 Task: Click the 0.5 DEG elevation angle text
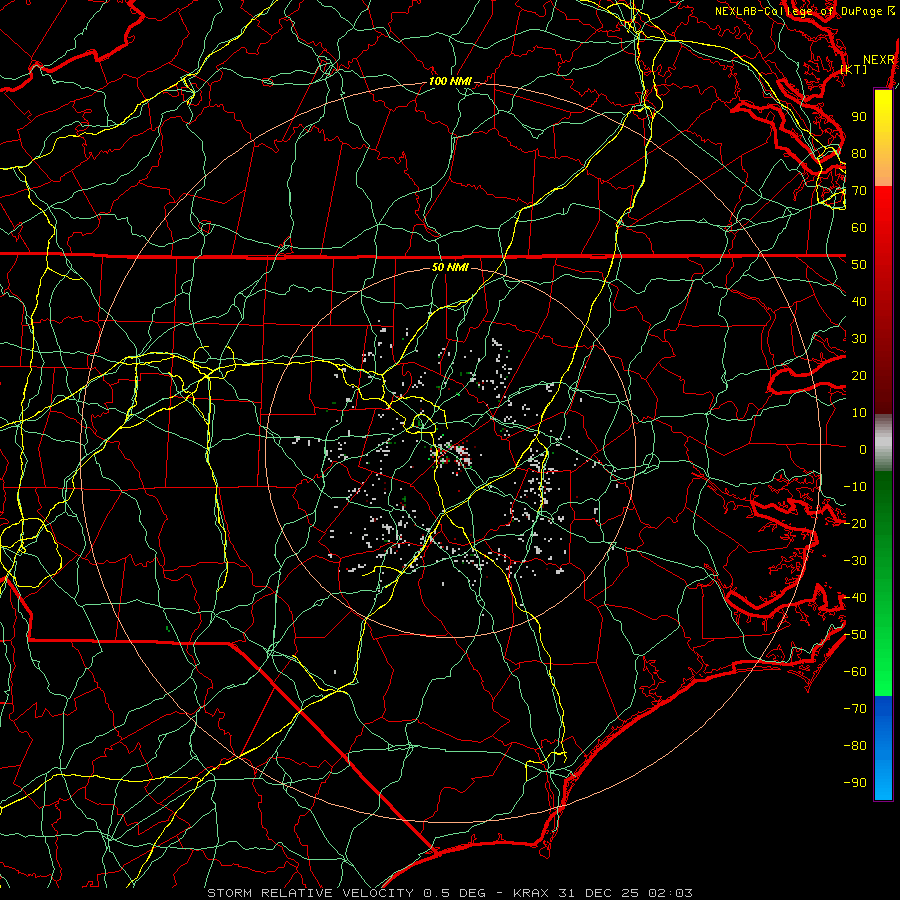coord(455,893)
